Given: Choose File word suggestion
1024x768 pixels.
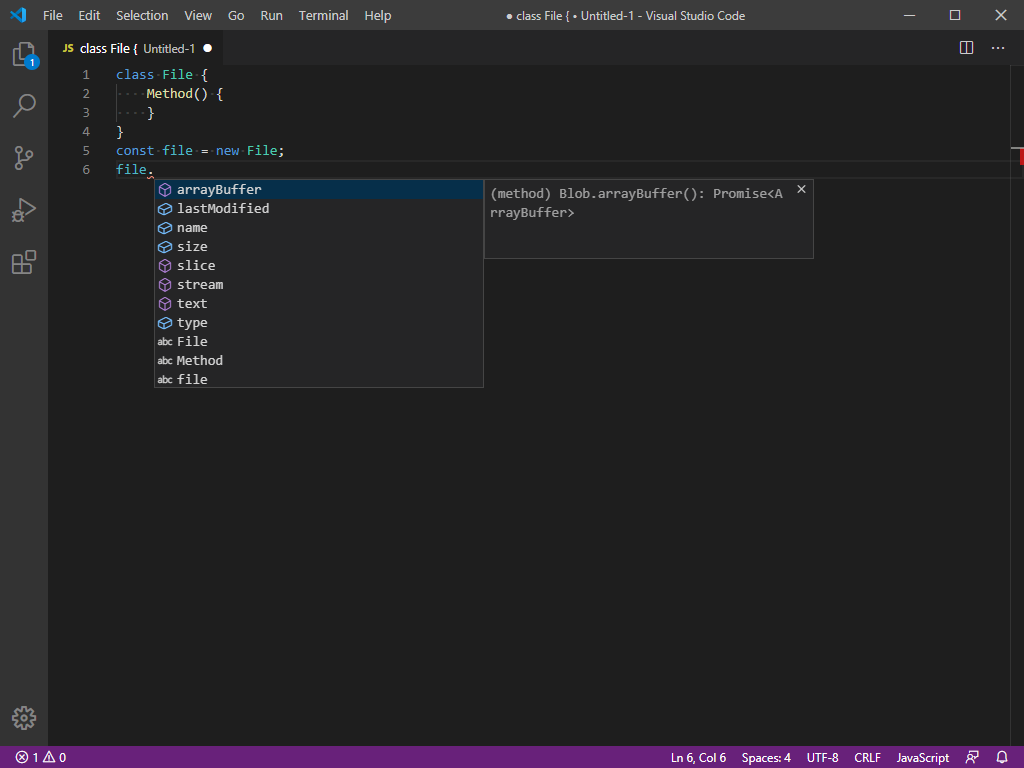Looking at the screenshot, I should [319, 342].
